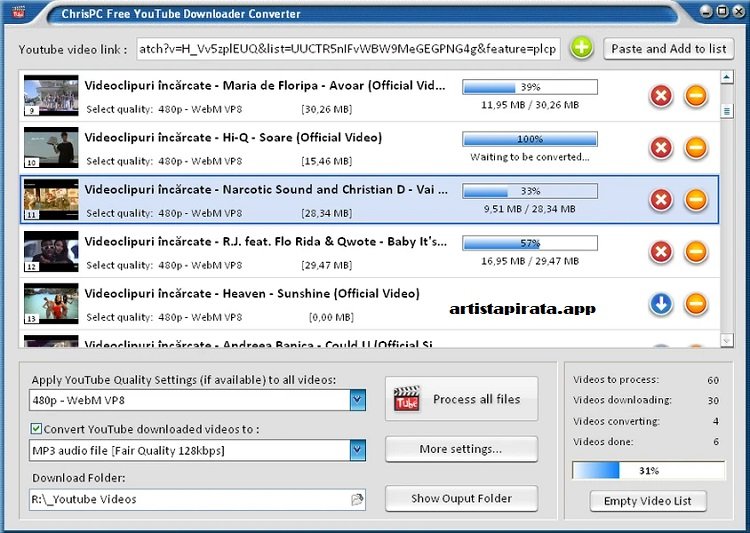
Task: Click the app logo in the title bar
Action: (x=18, y=12)
